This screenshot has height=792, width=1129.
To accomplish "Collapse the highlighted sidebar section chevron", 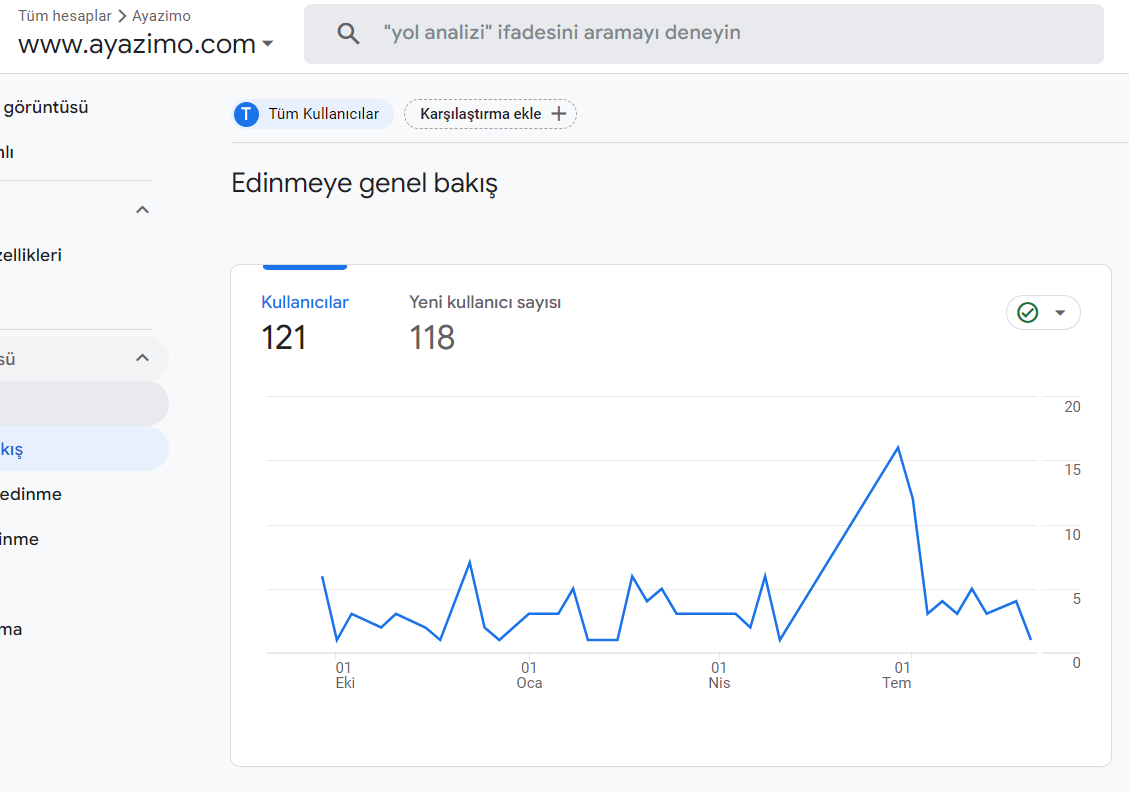I will [143, 358].
